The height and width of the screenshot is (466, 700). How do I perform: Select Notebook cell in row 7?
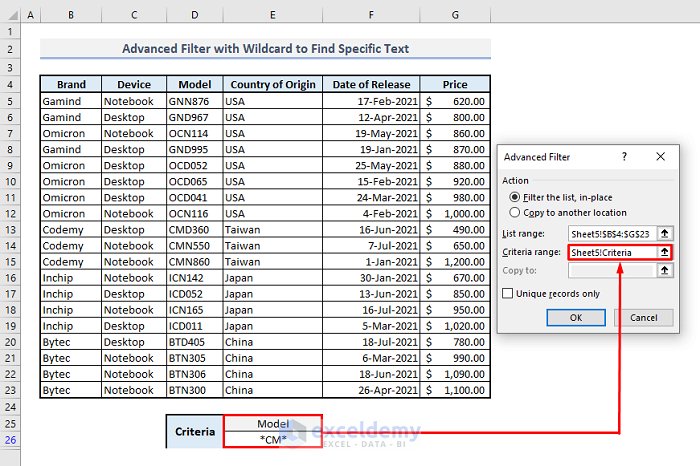click(134, 133)
